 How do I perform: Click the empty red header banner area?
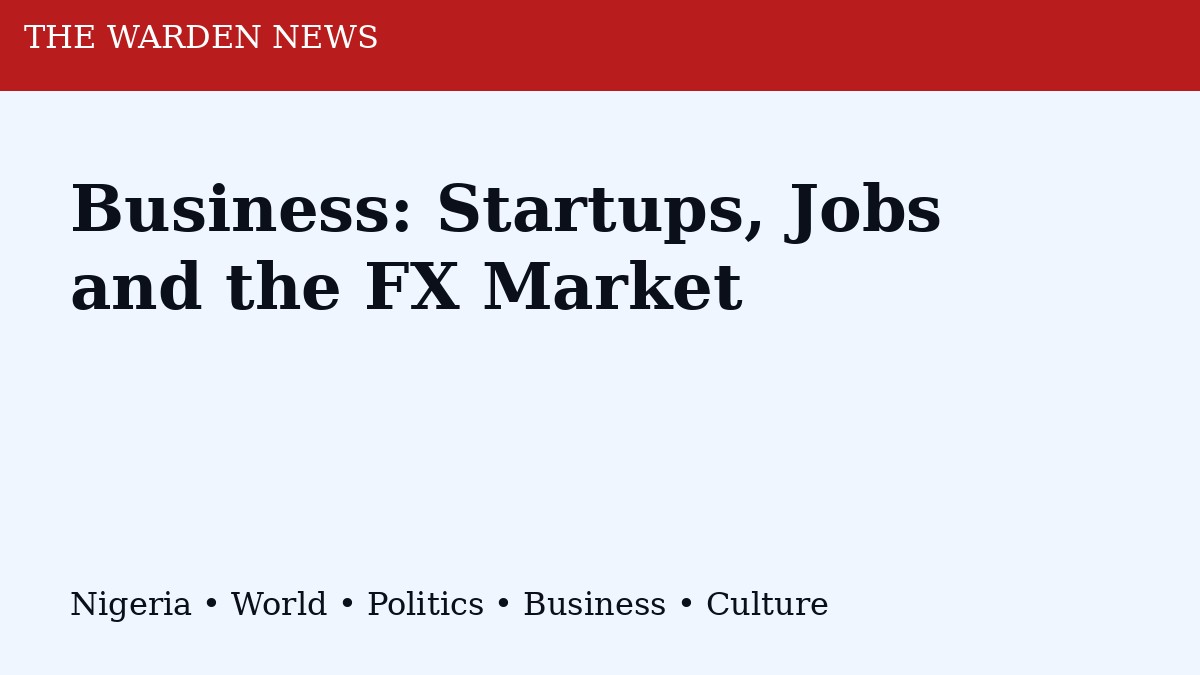[x=800, y=45]
